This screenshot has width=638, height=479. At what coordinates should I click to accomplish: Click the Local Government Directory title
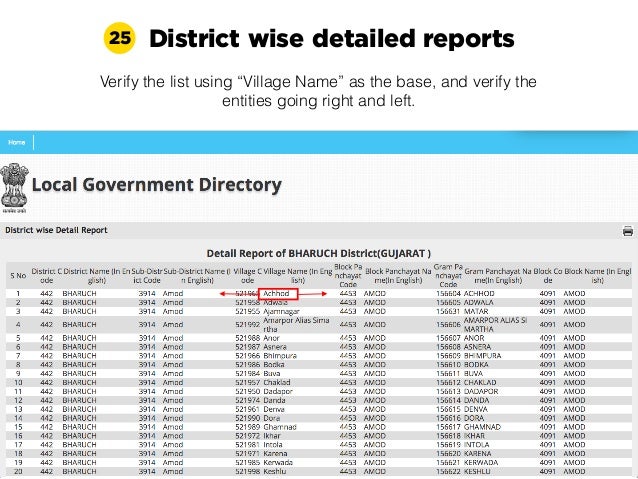[x=157, y=185]
